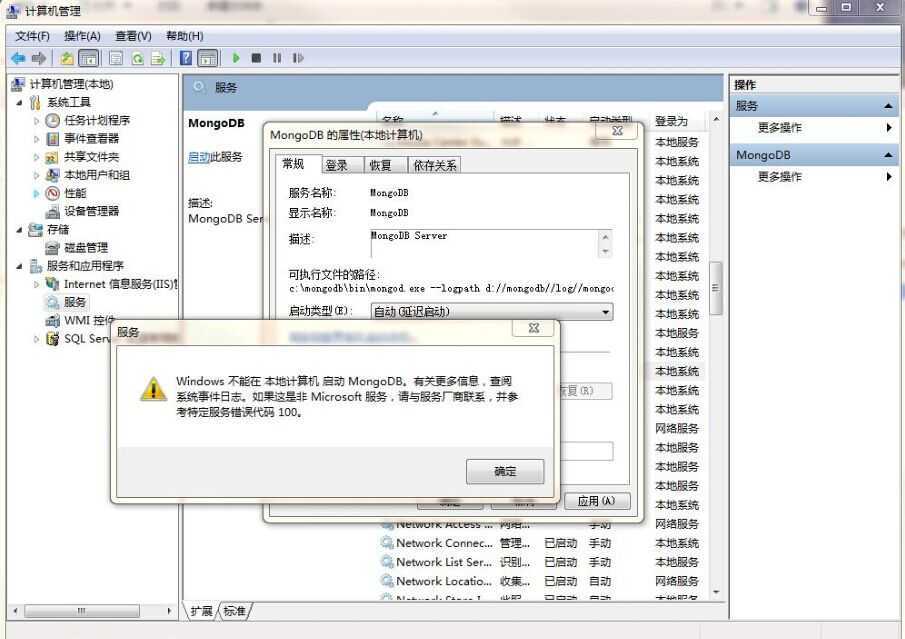Restart the service with restart icon

point(298,58)
